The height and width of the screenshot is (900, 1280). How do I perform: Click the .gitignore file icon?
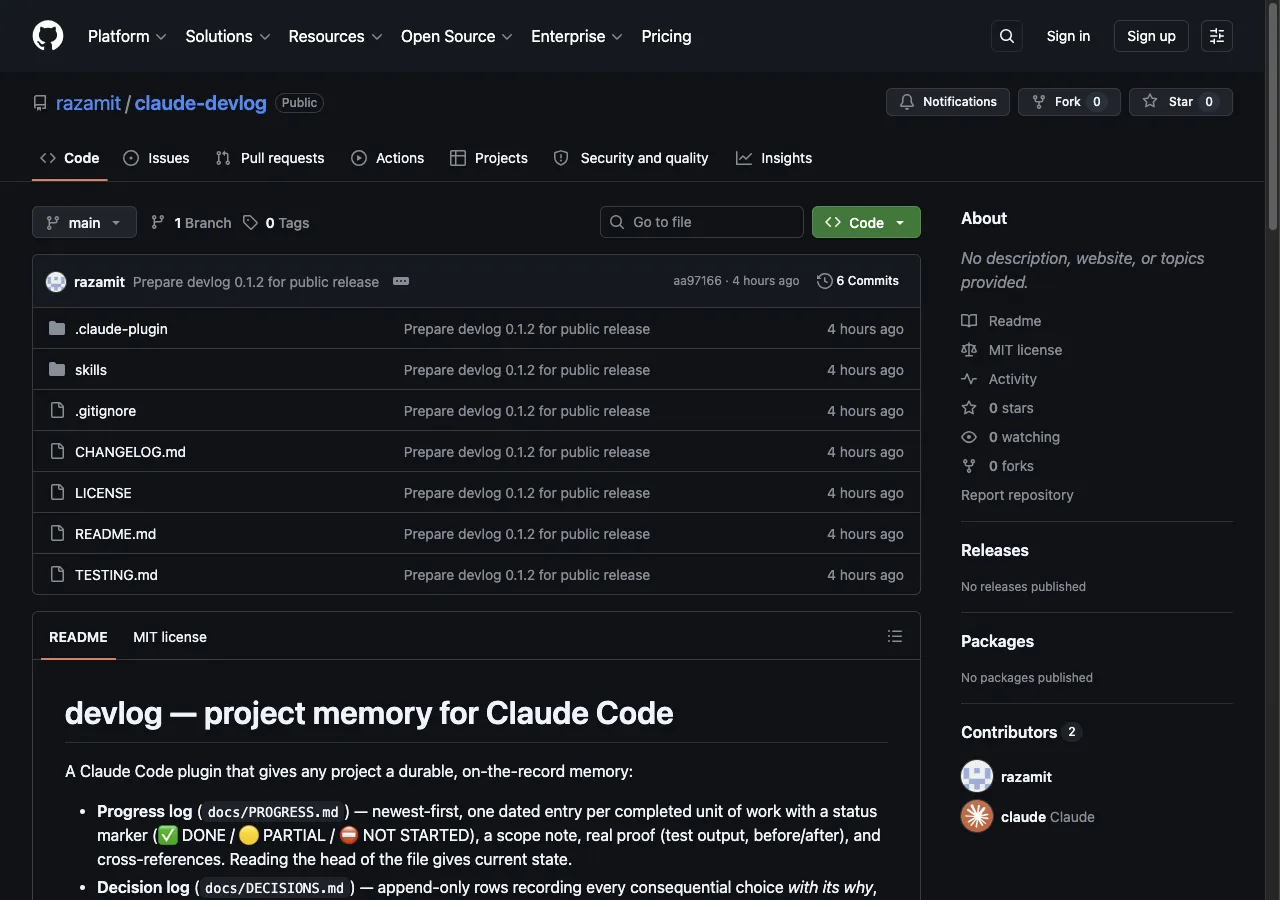[57, 410]
